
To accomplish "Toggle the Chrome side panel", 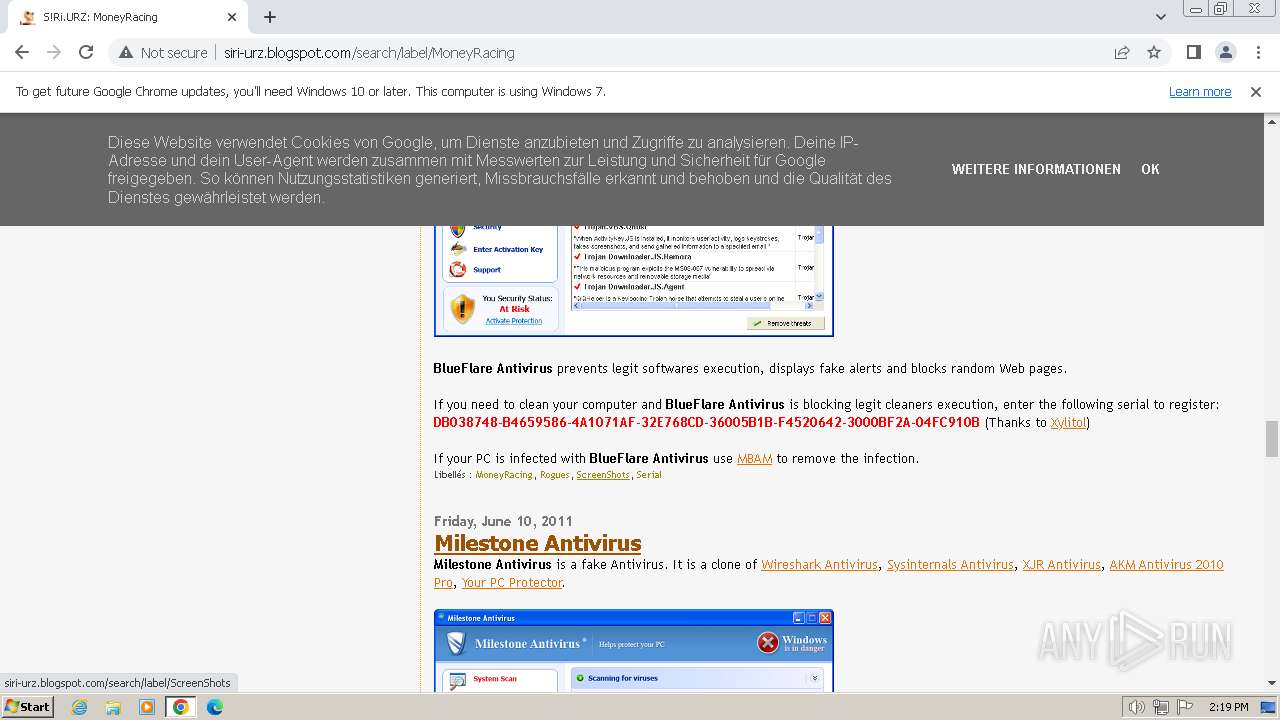I will tap(1194, 53).
